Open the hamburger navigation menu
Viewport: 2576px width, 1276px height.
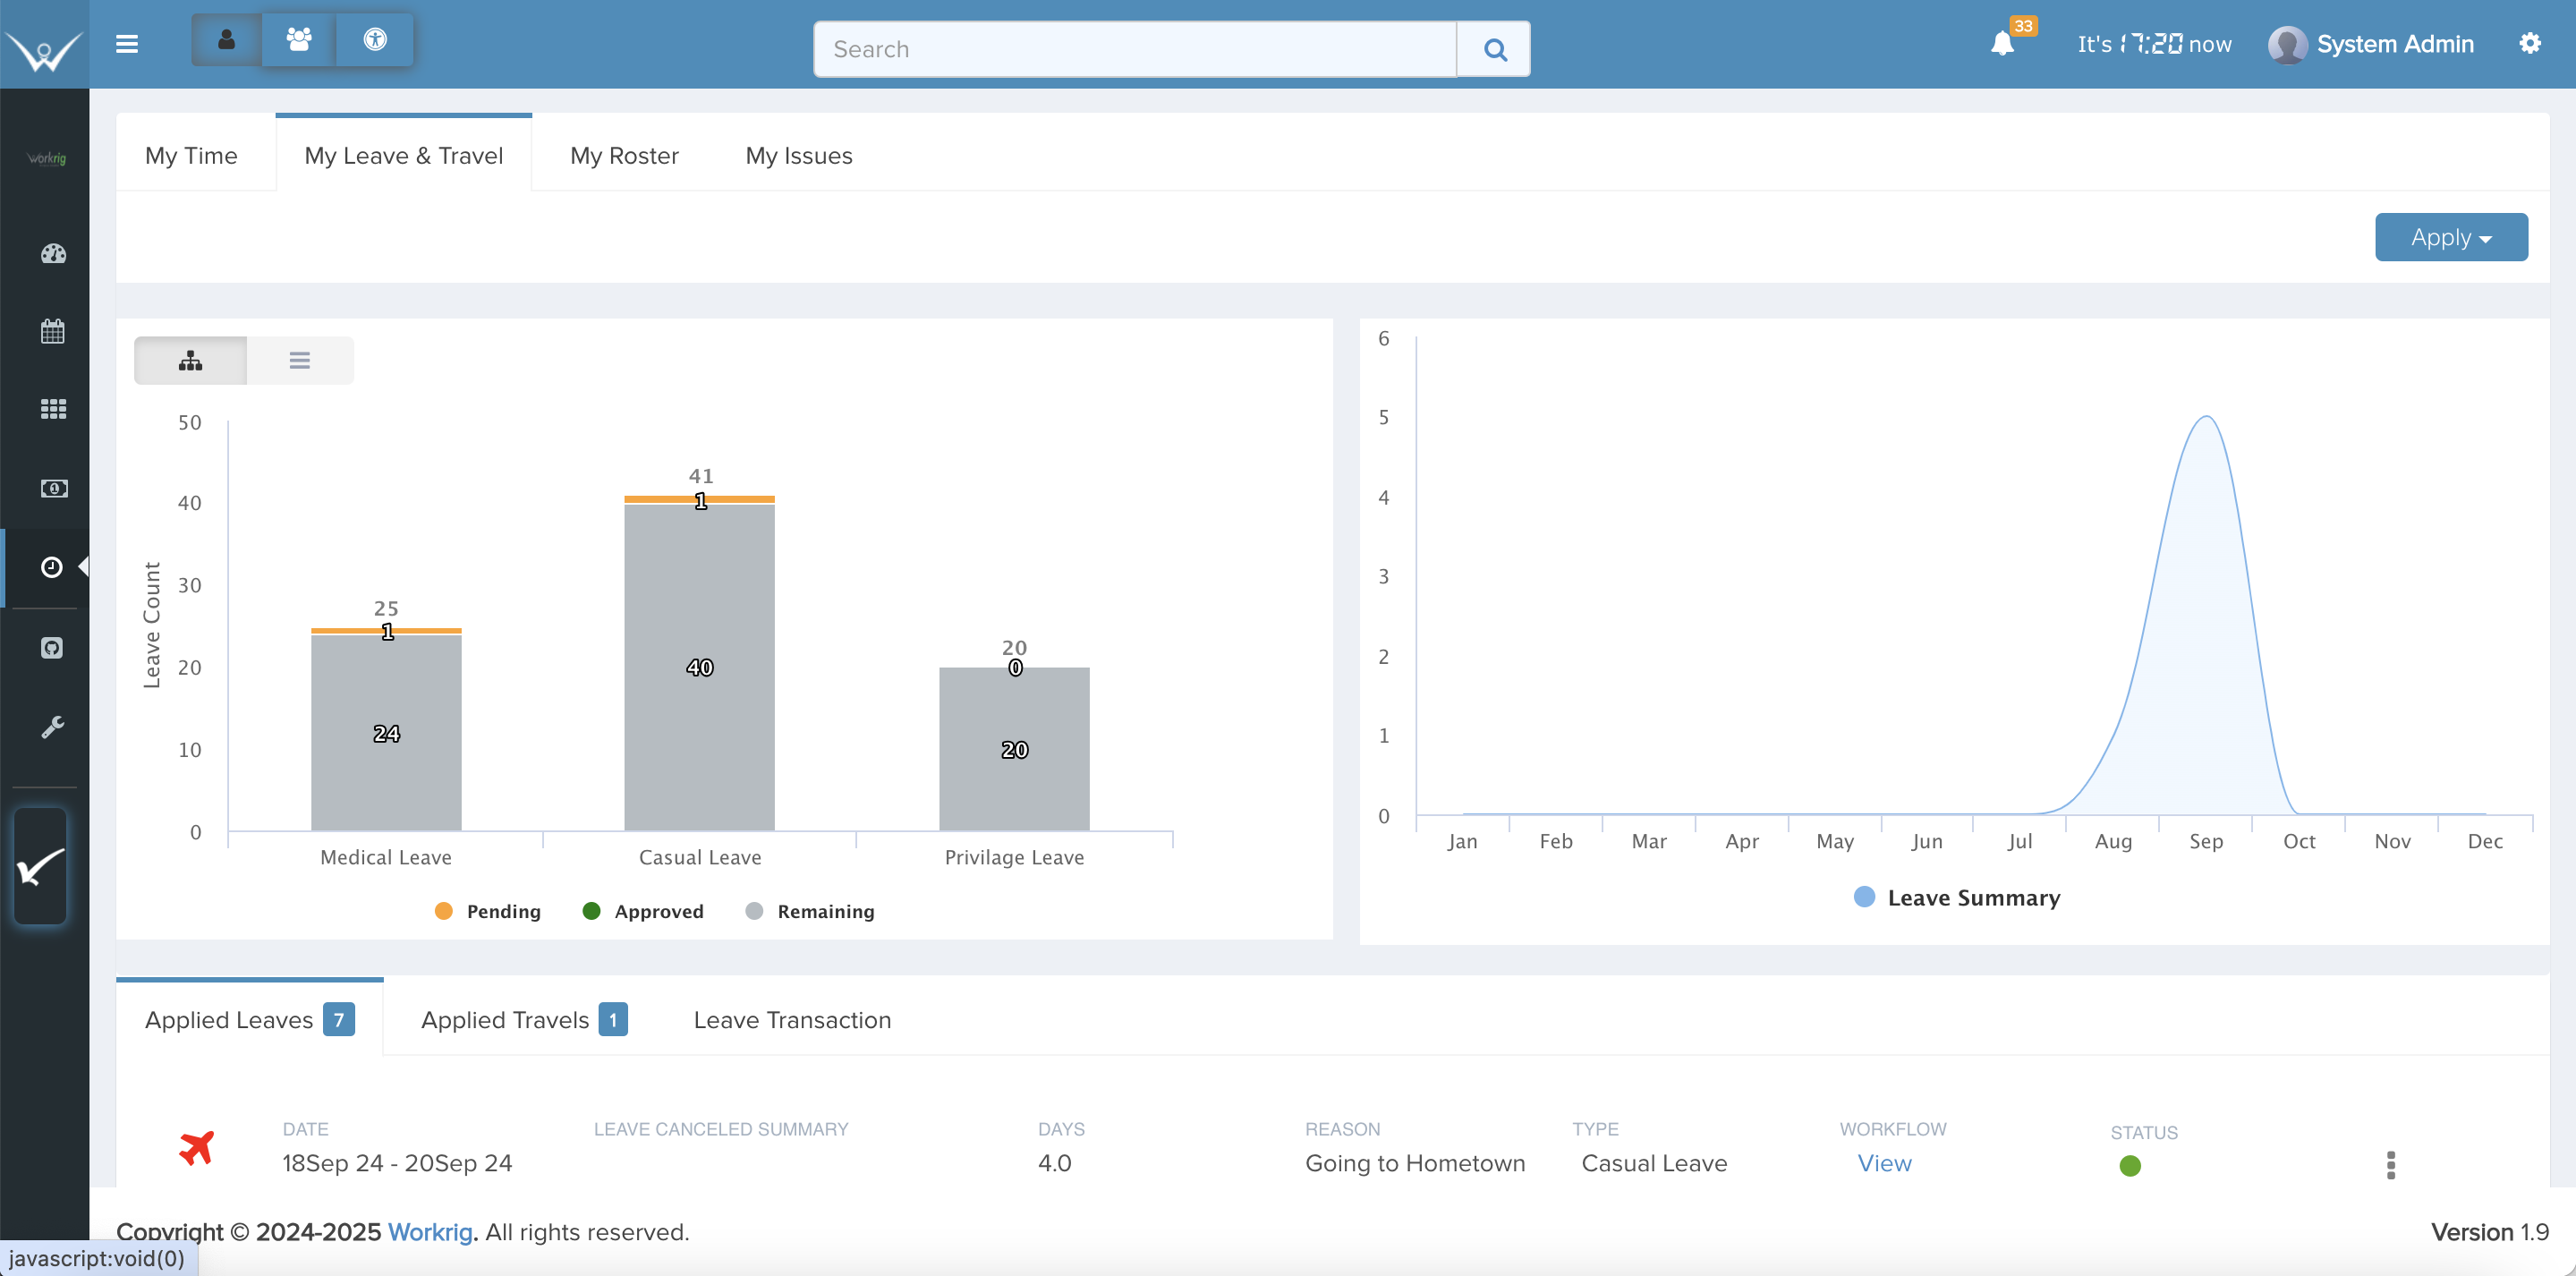point(127,44)
